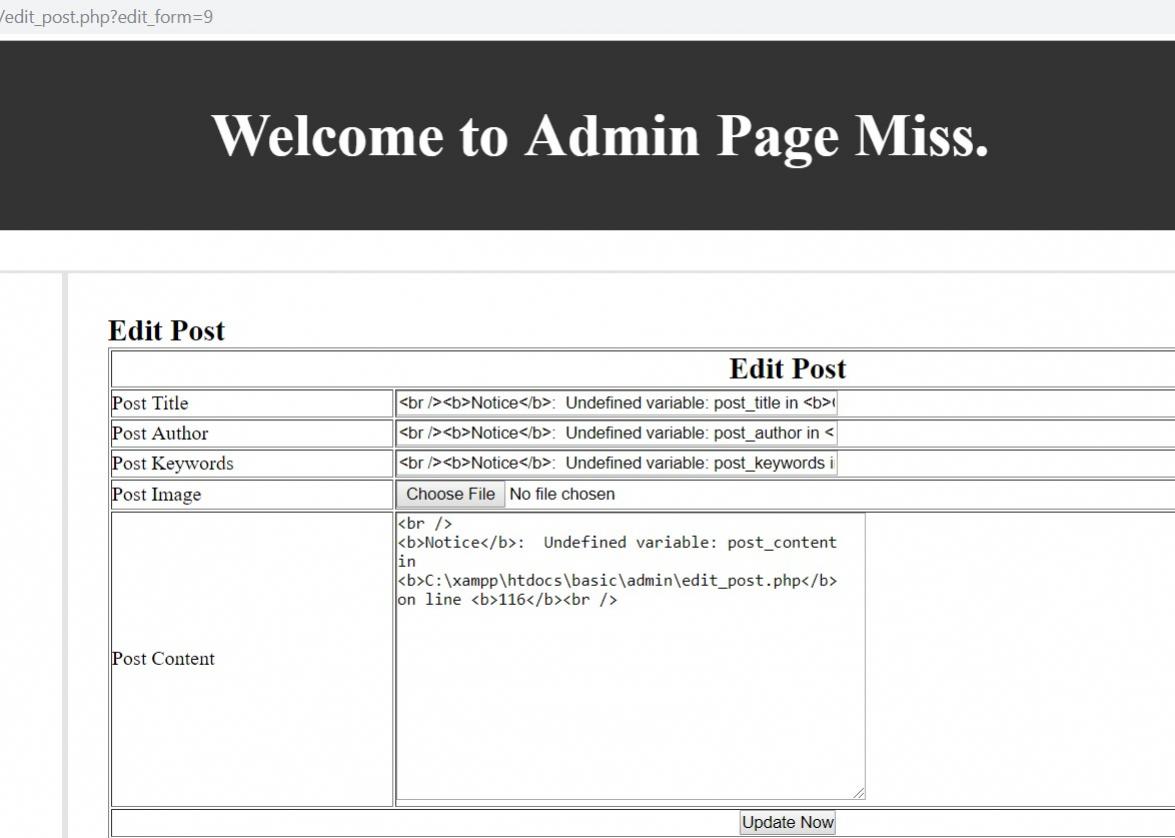Click the 'Welcome to Admin Page Miss.' heading
Viewport: 1175px width, 838px height.
pyautogui.click(x=599, y=136)
